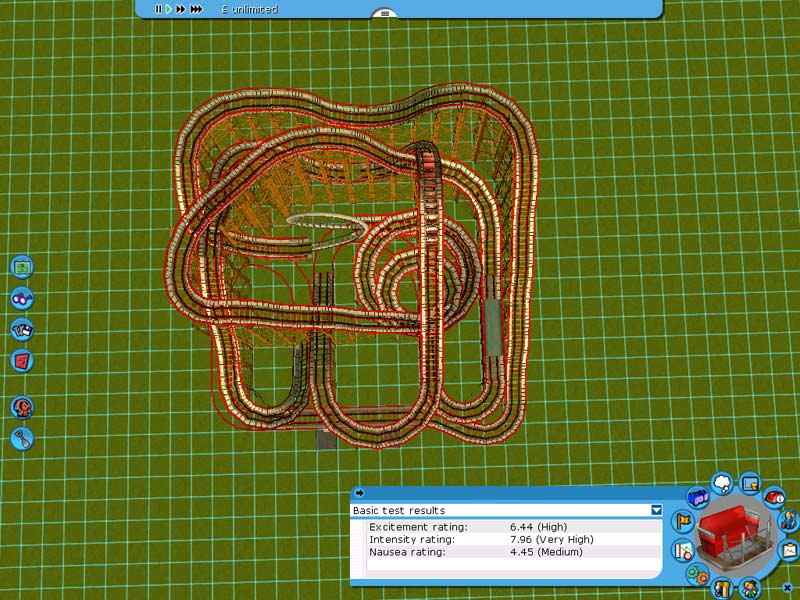The height and width of the screenshot is (600, 800).
Task: Set game to double fast-forward speed
Action: (x=181, y=9)
